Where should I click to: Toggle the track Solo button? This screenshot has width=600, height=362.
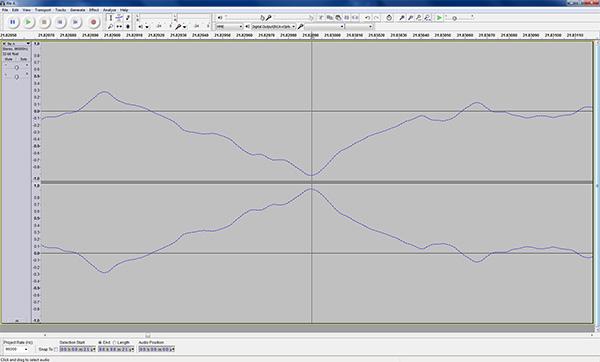click(23, 59)
